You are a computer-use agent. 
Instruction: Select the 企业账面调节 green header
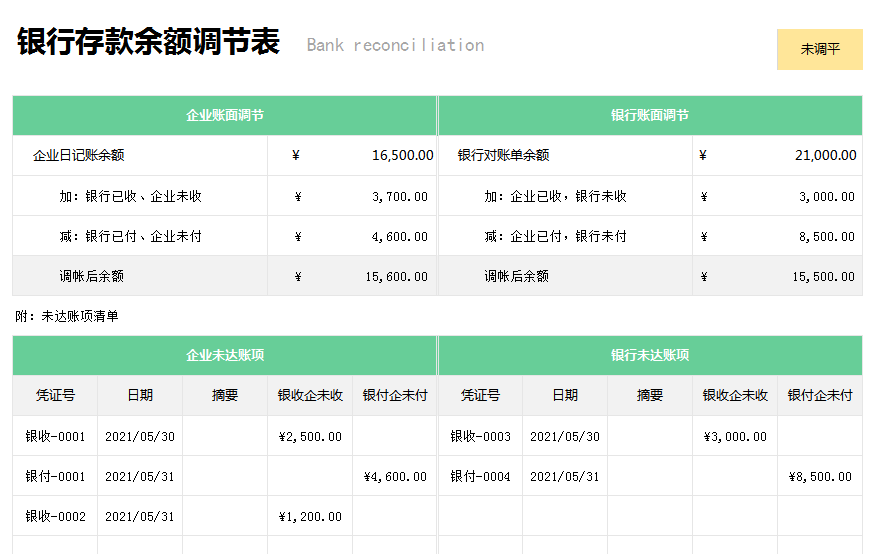tap(225, 115)
